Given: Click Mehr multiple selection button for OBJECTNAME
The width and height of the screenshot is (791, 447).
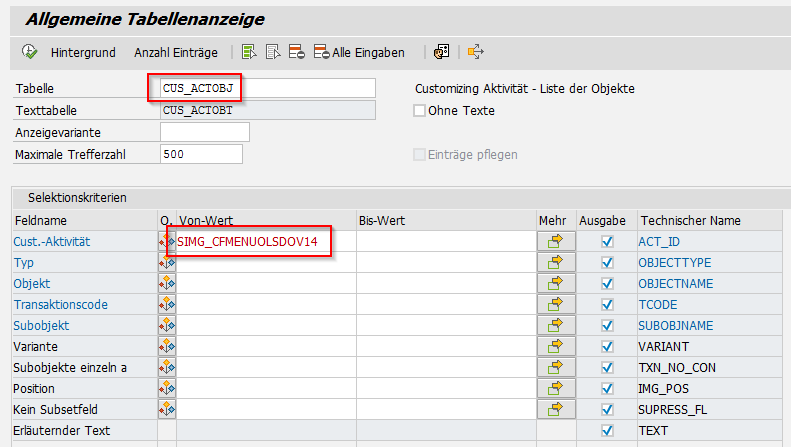Looking at the screenshot, I should 556,284.
